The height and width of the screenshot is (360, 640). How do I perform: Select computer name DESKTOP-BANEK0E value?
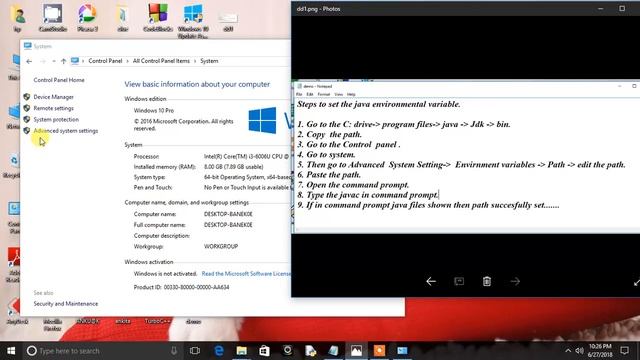(x=228, y=214)
